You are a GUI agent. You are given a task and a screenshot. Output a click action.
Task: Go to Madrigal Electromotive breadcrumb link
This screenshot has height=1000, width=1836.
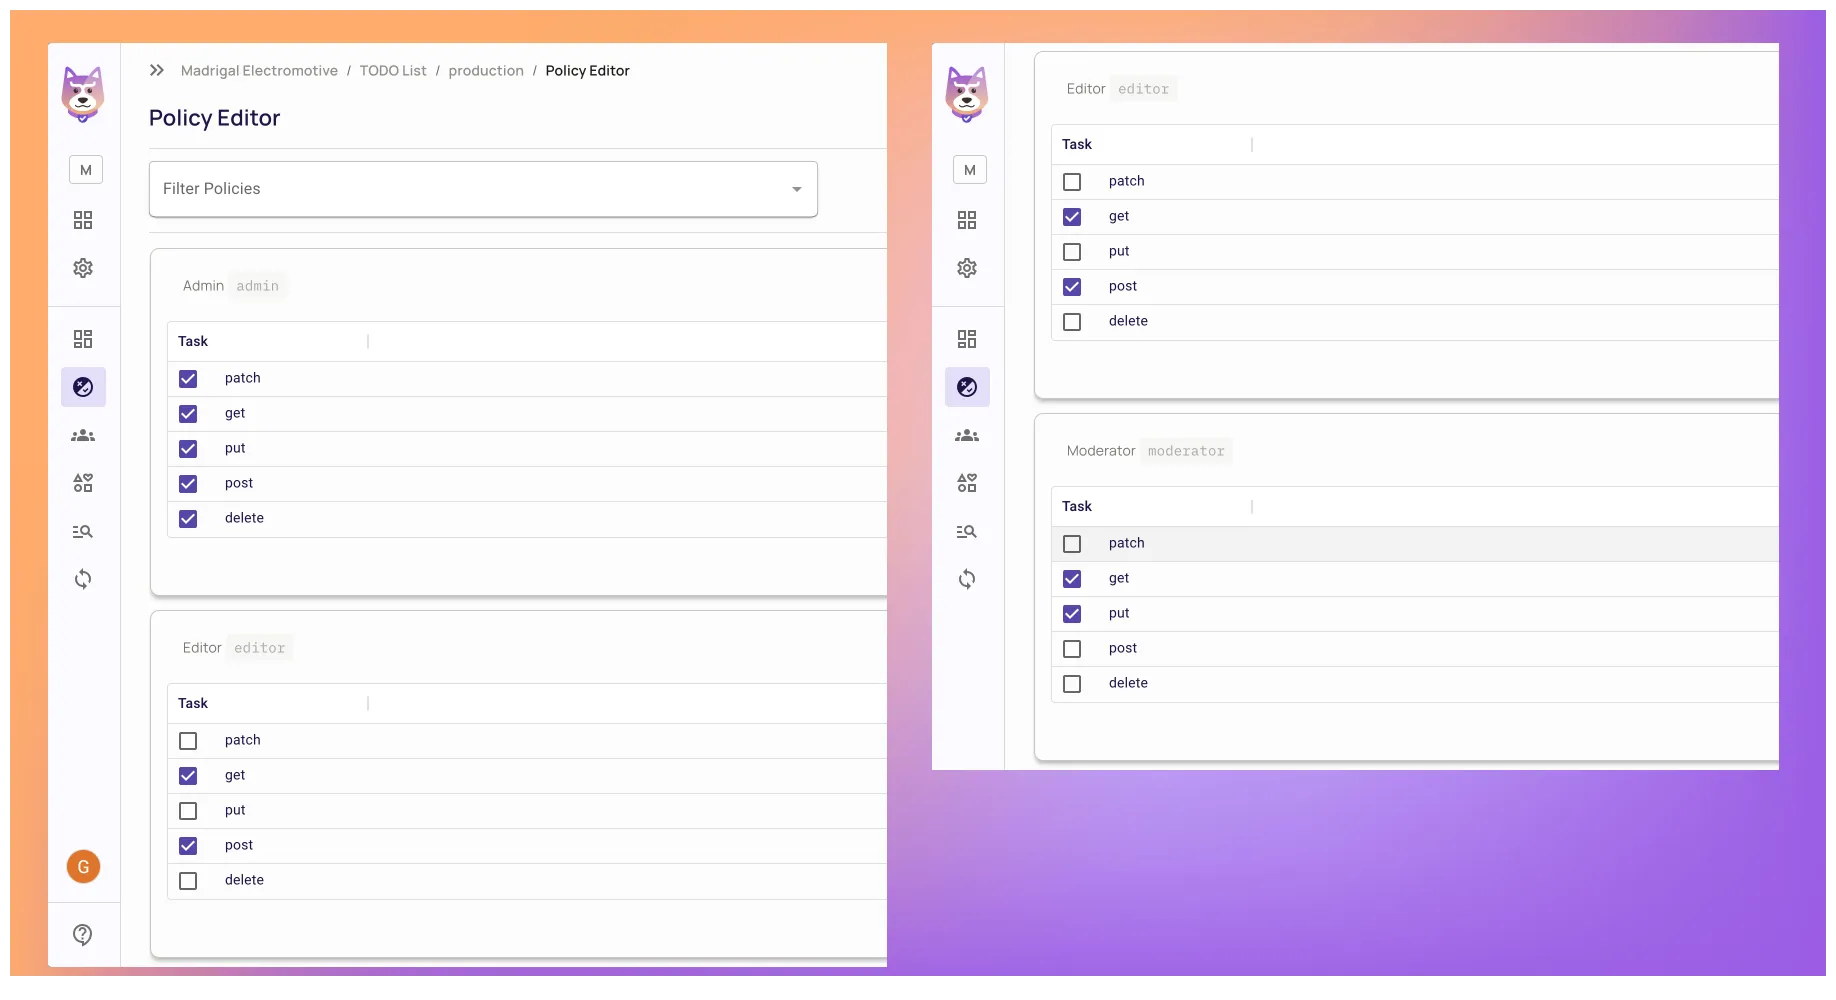(259, 70)
